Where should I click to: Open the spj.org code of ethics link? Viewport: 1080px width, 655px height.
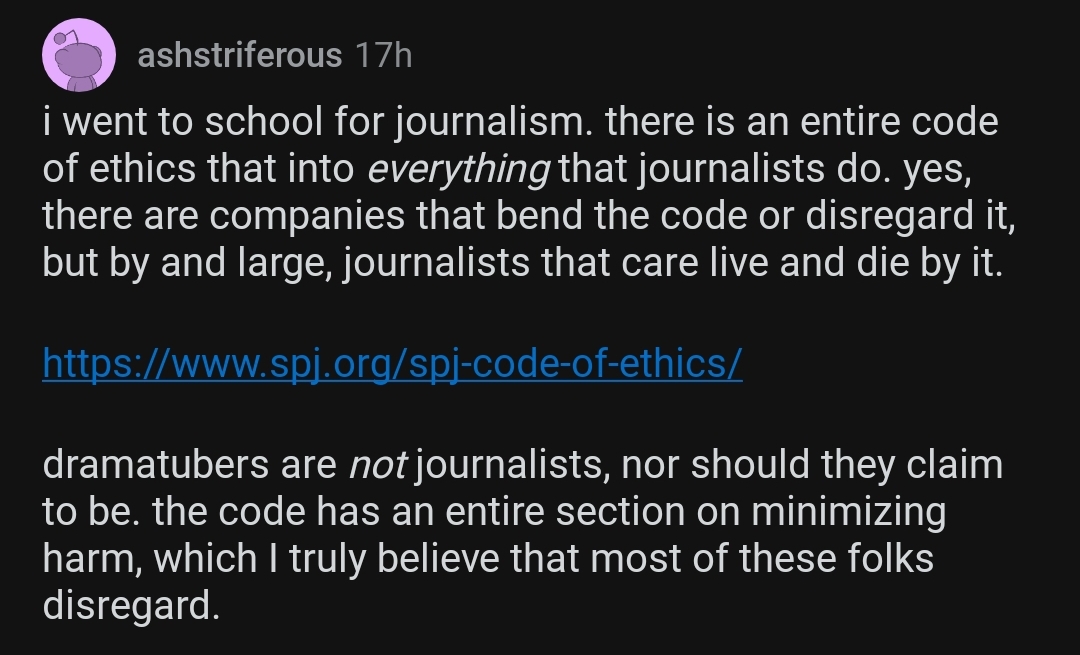pyautogui.click(x=392, y=363)
